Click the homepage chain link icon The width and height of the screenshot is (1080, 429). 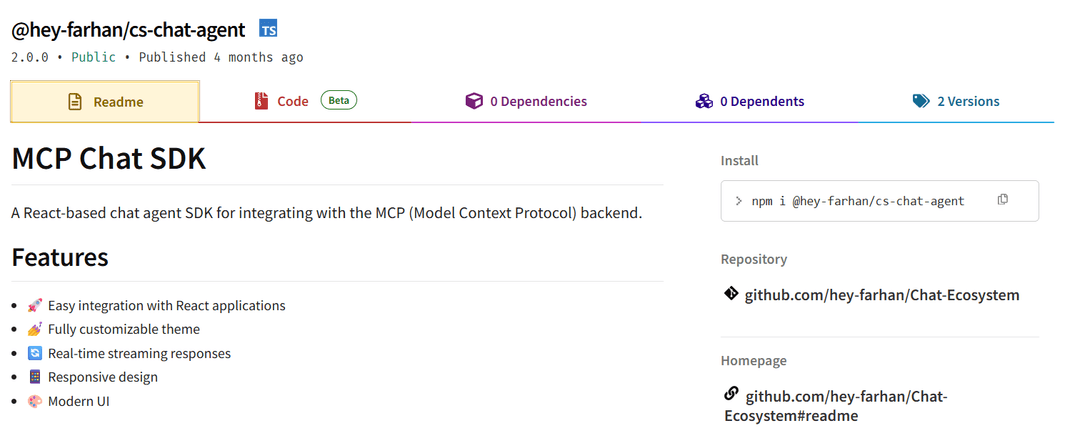tap(731, 393)
